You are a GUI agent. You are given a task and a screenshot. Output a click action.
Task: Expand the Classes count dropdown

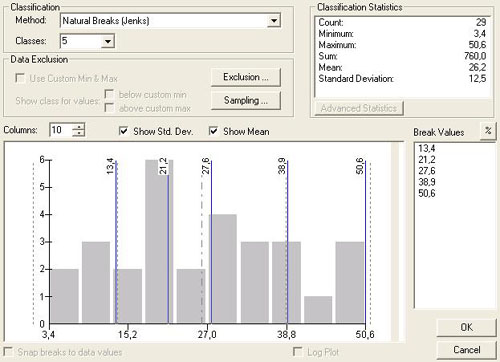pos(108,41)
